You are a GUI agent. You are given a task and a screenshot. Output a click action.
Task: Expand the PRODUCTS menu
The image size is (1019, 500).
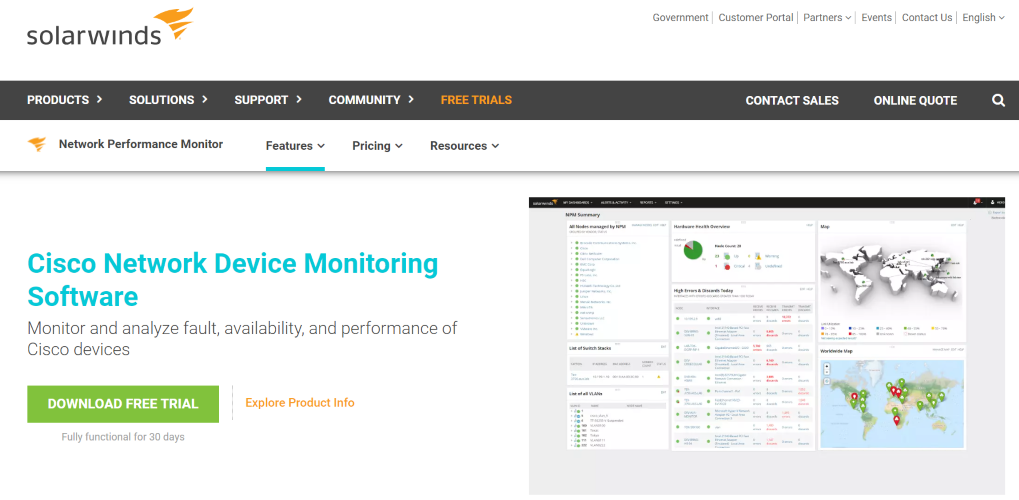(x=64, y=100)
